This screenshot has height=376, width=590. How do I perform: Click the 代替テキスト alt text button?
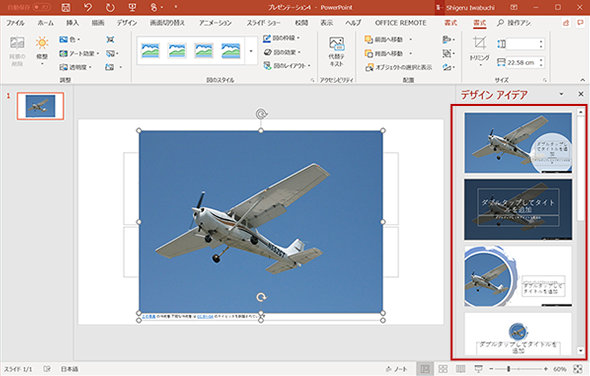tap(336, 52)
